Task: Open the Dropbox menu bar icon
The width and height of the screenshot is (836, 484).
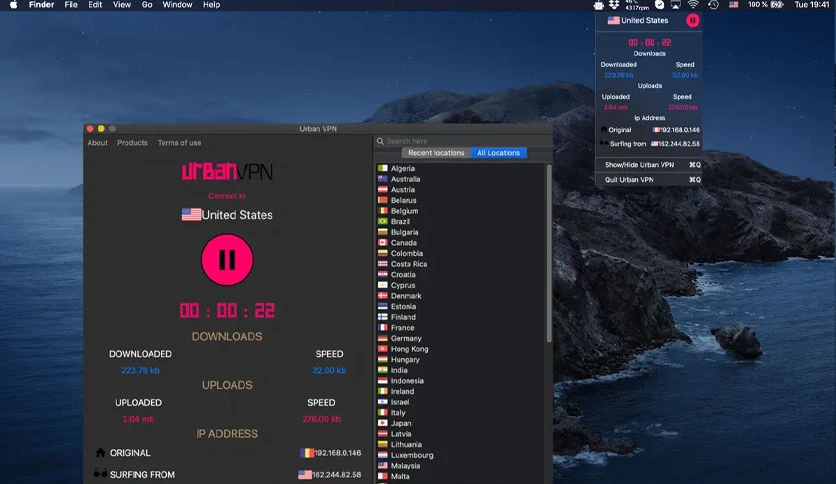Action: pos(614,5)
